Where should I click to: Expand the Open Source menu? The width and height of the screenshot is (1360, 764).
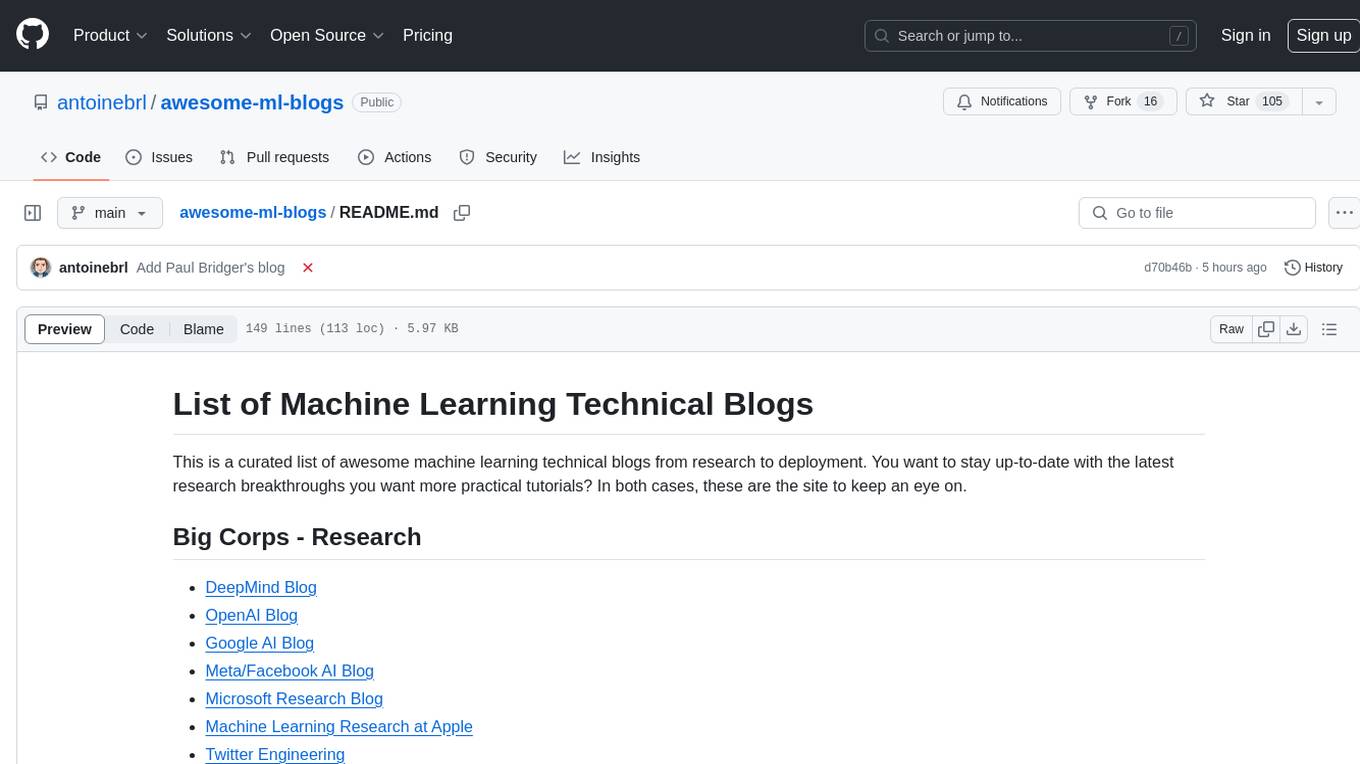tap(327, 35)
